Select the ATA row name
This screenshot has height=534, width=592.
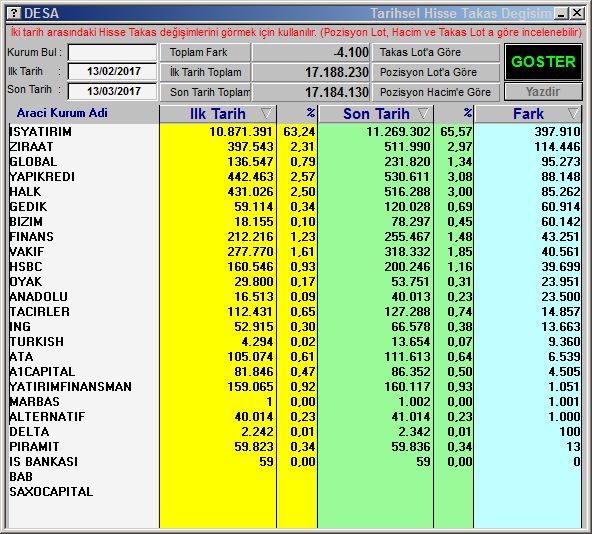pos(22,357)
